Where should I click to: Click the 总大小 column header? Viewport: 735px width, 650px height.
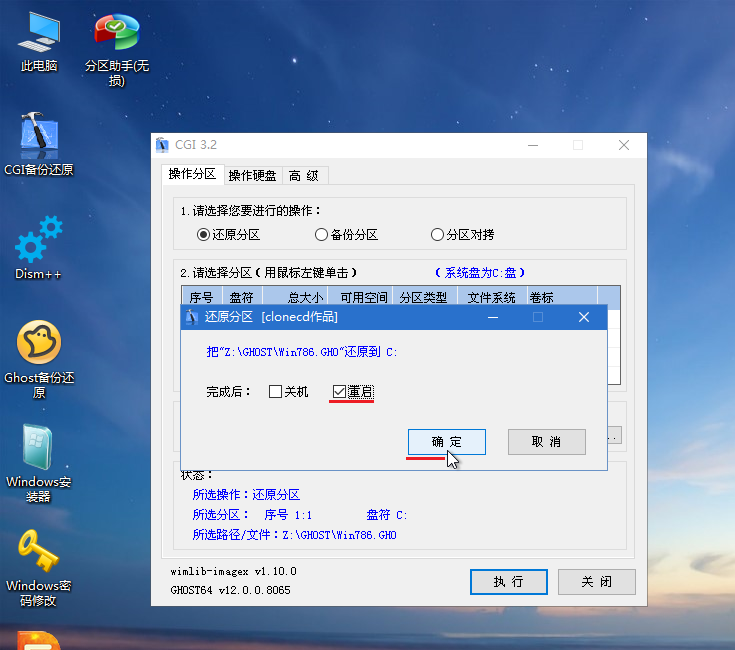[x=295, y=298]
